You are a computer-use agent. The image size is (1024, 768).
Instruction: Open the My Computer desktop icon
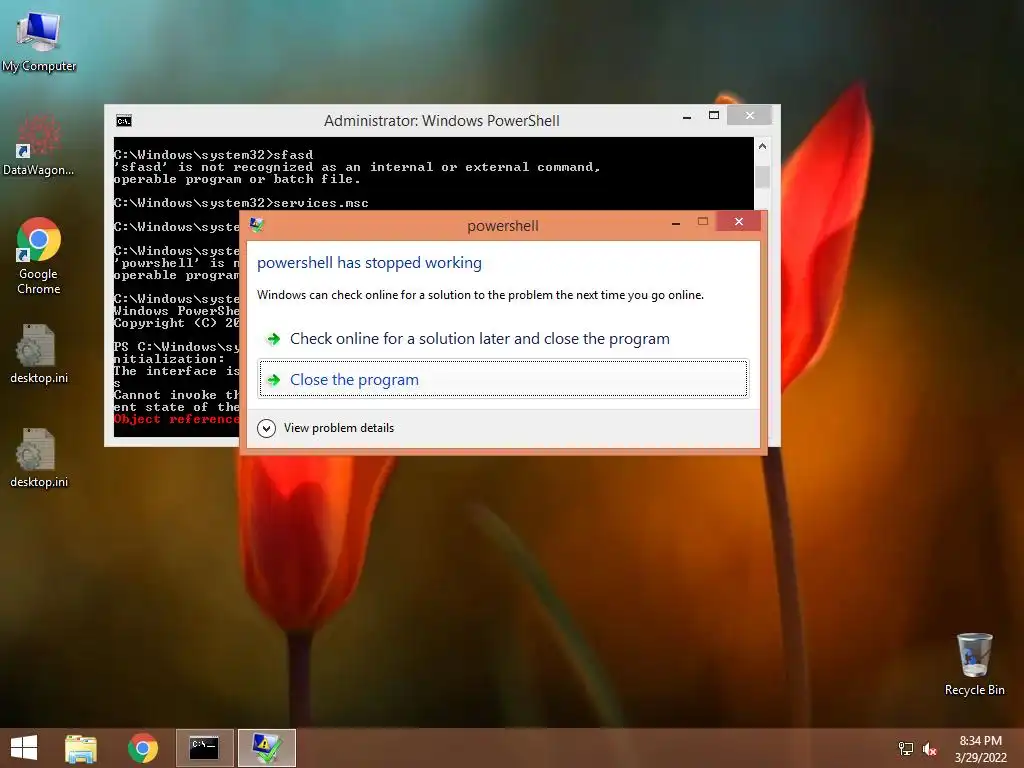pos(39,40)
